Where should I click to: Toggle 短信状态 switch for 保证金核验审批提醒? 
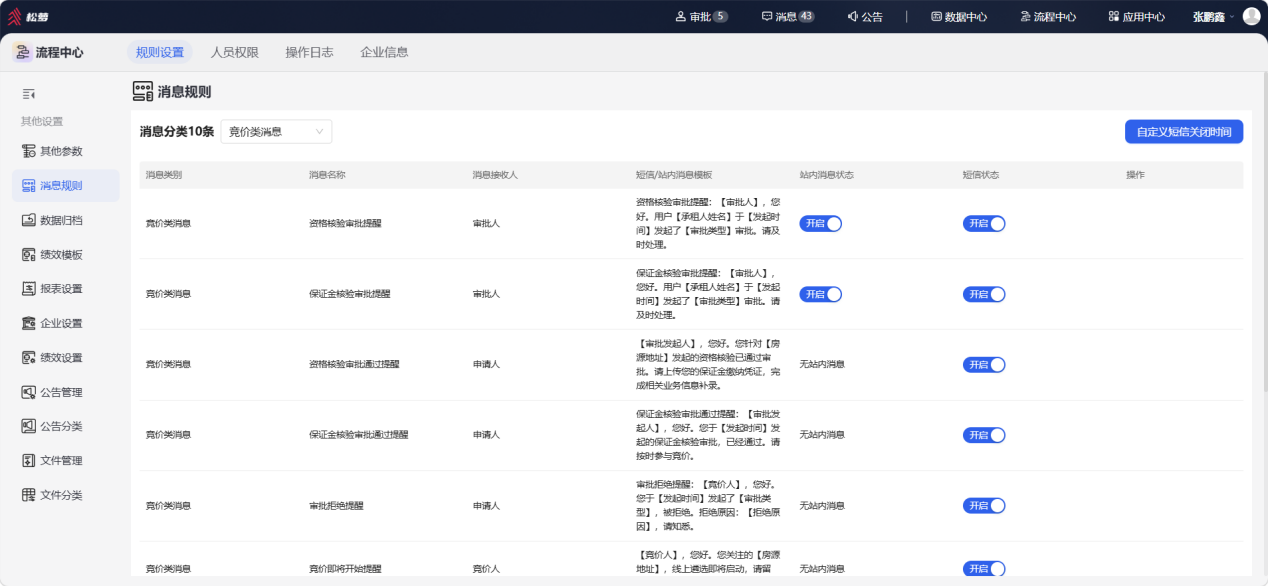(x=984, y=294)
